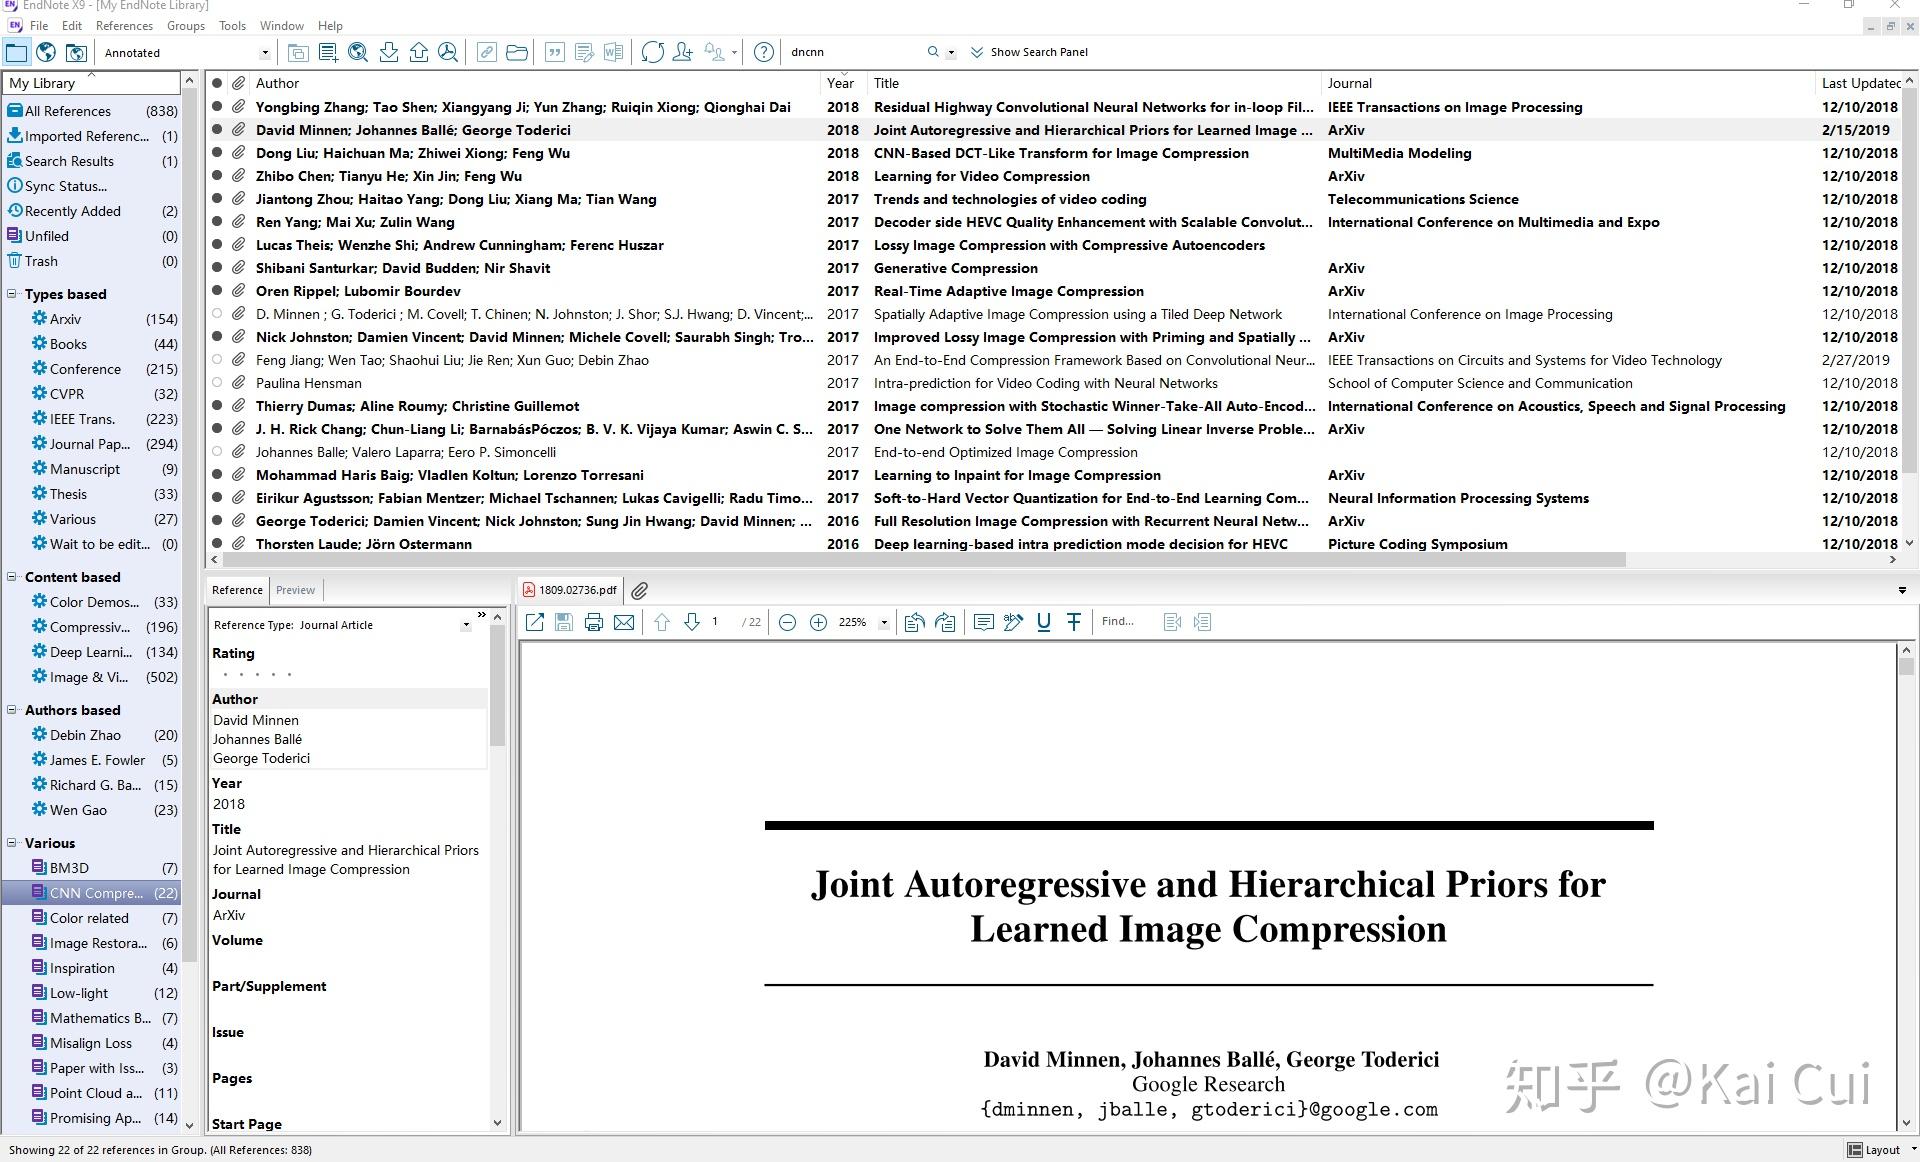
Task: Toggle read status dot for Feng Jiang reference
Action: [217, 360]
